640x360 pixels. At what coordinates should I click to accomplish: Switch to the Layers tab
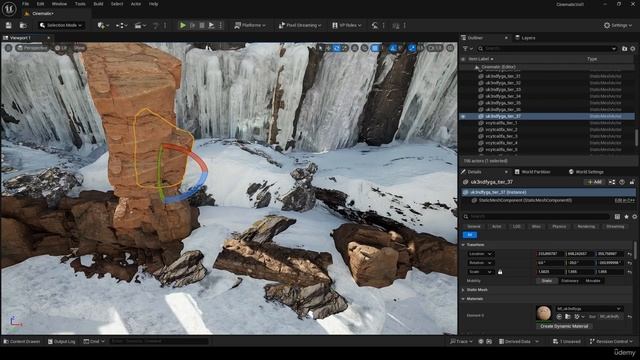(525, 38)
